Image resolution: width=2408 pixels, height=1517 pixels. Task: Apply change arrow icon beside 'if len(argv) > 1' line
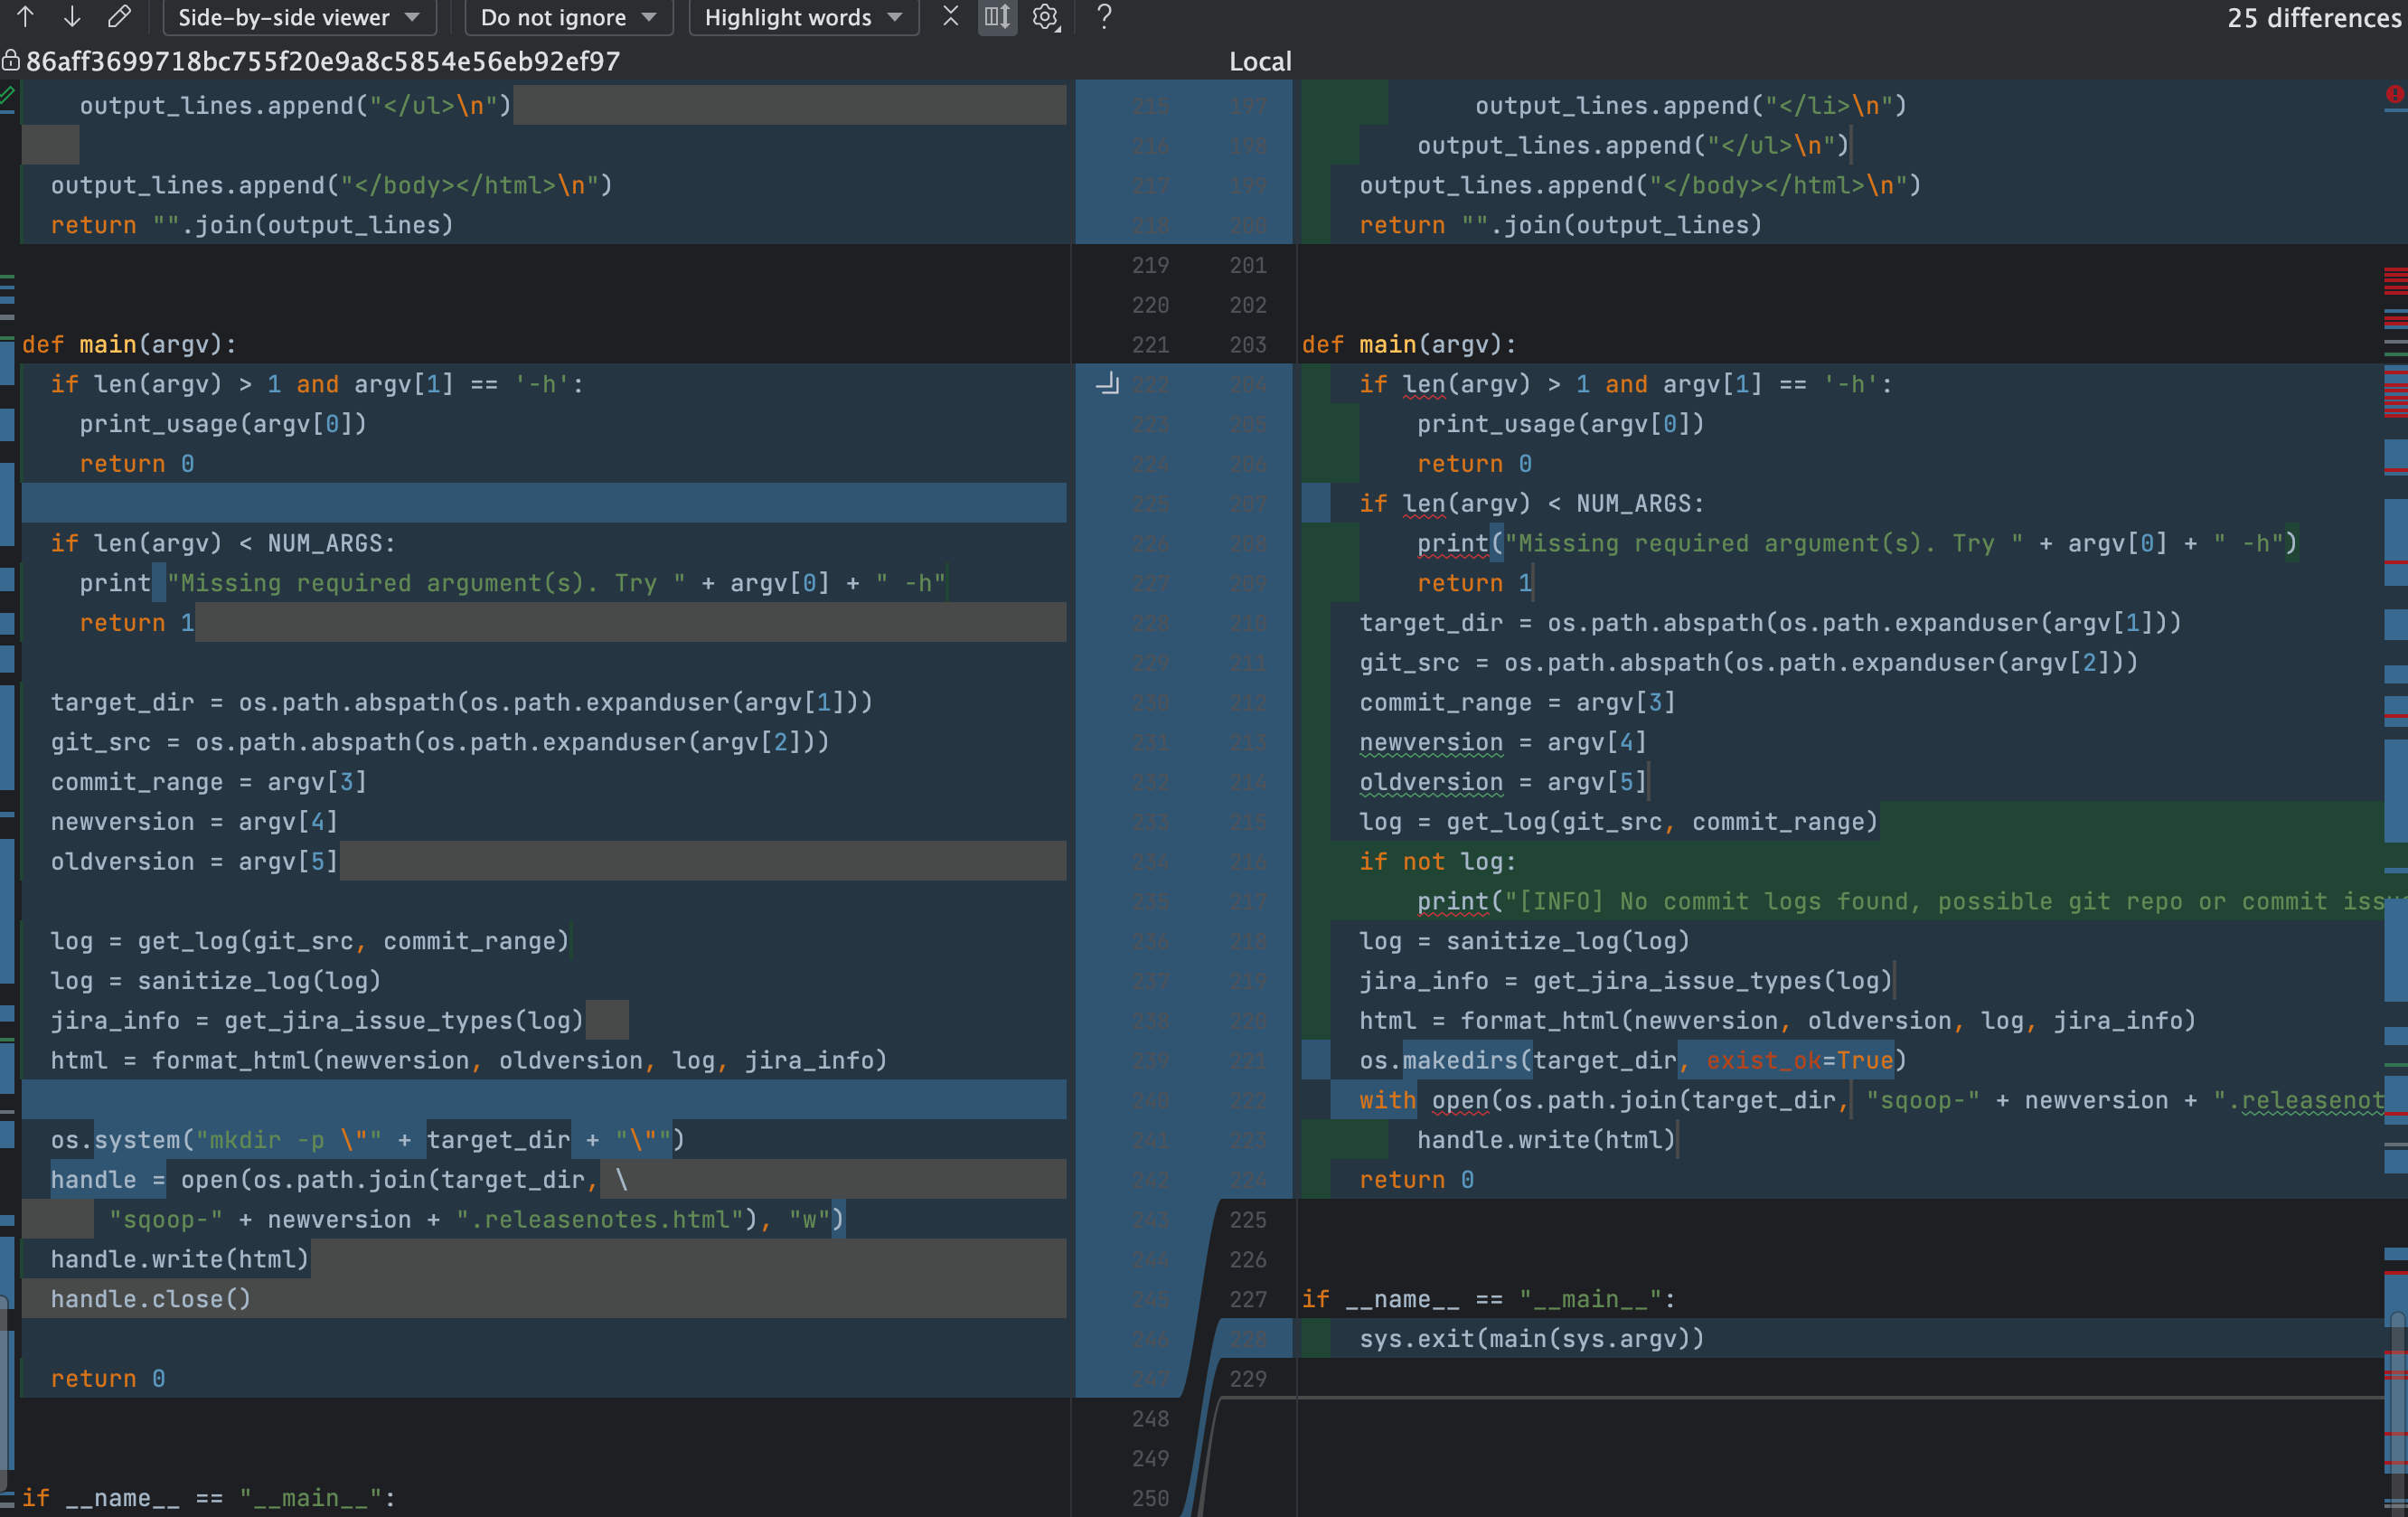tap(1108, 383)
